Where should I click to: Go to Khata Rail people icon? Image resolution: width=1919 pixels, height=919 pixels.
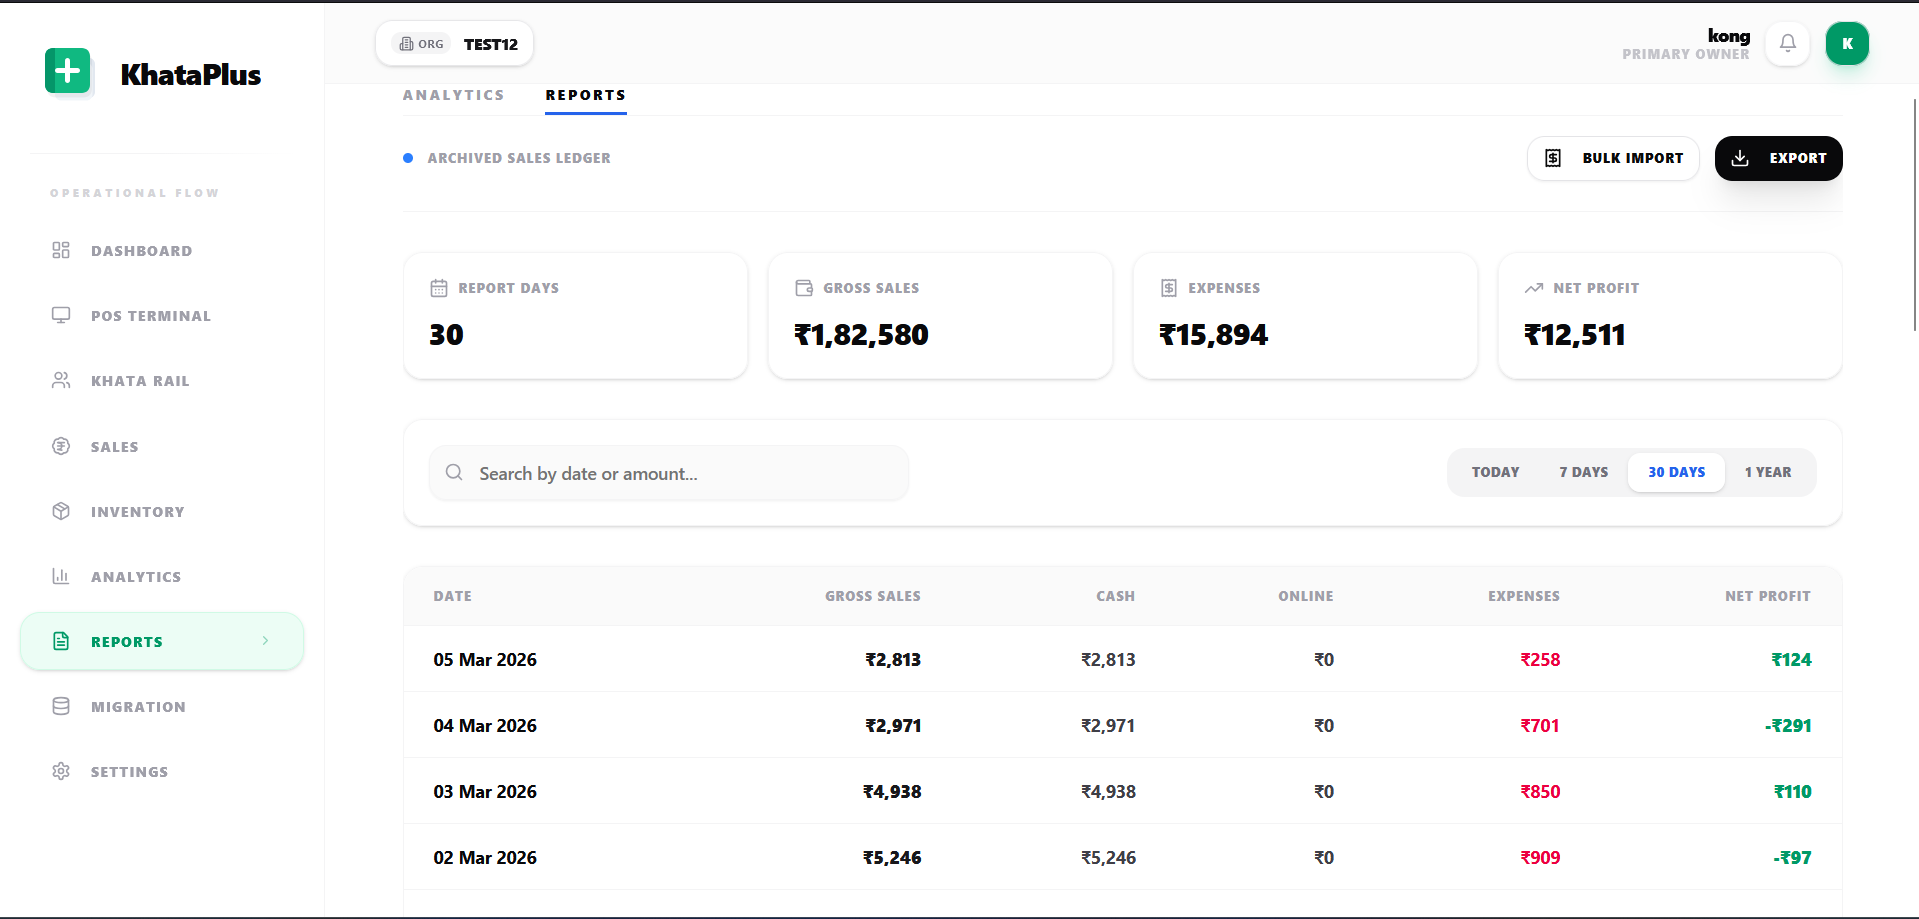[x=61, y=380]
